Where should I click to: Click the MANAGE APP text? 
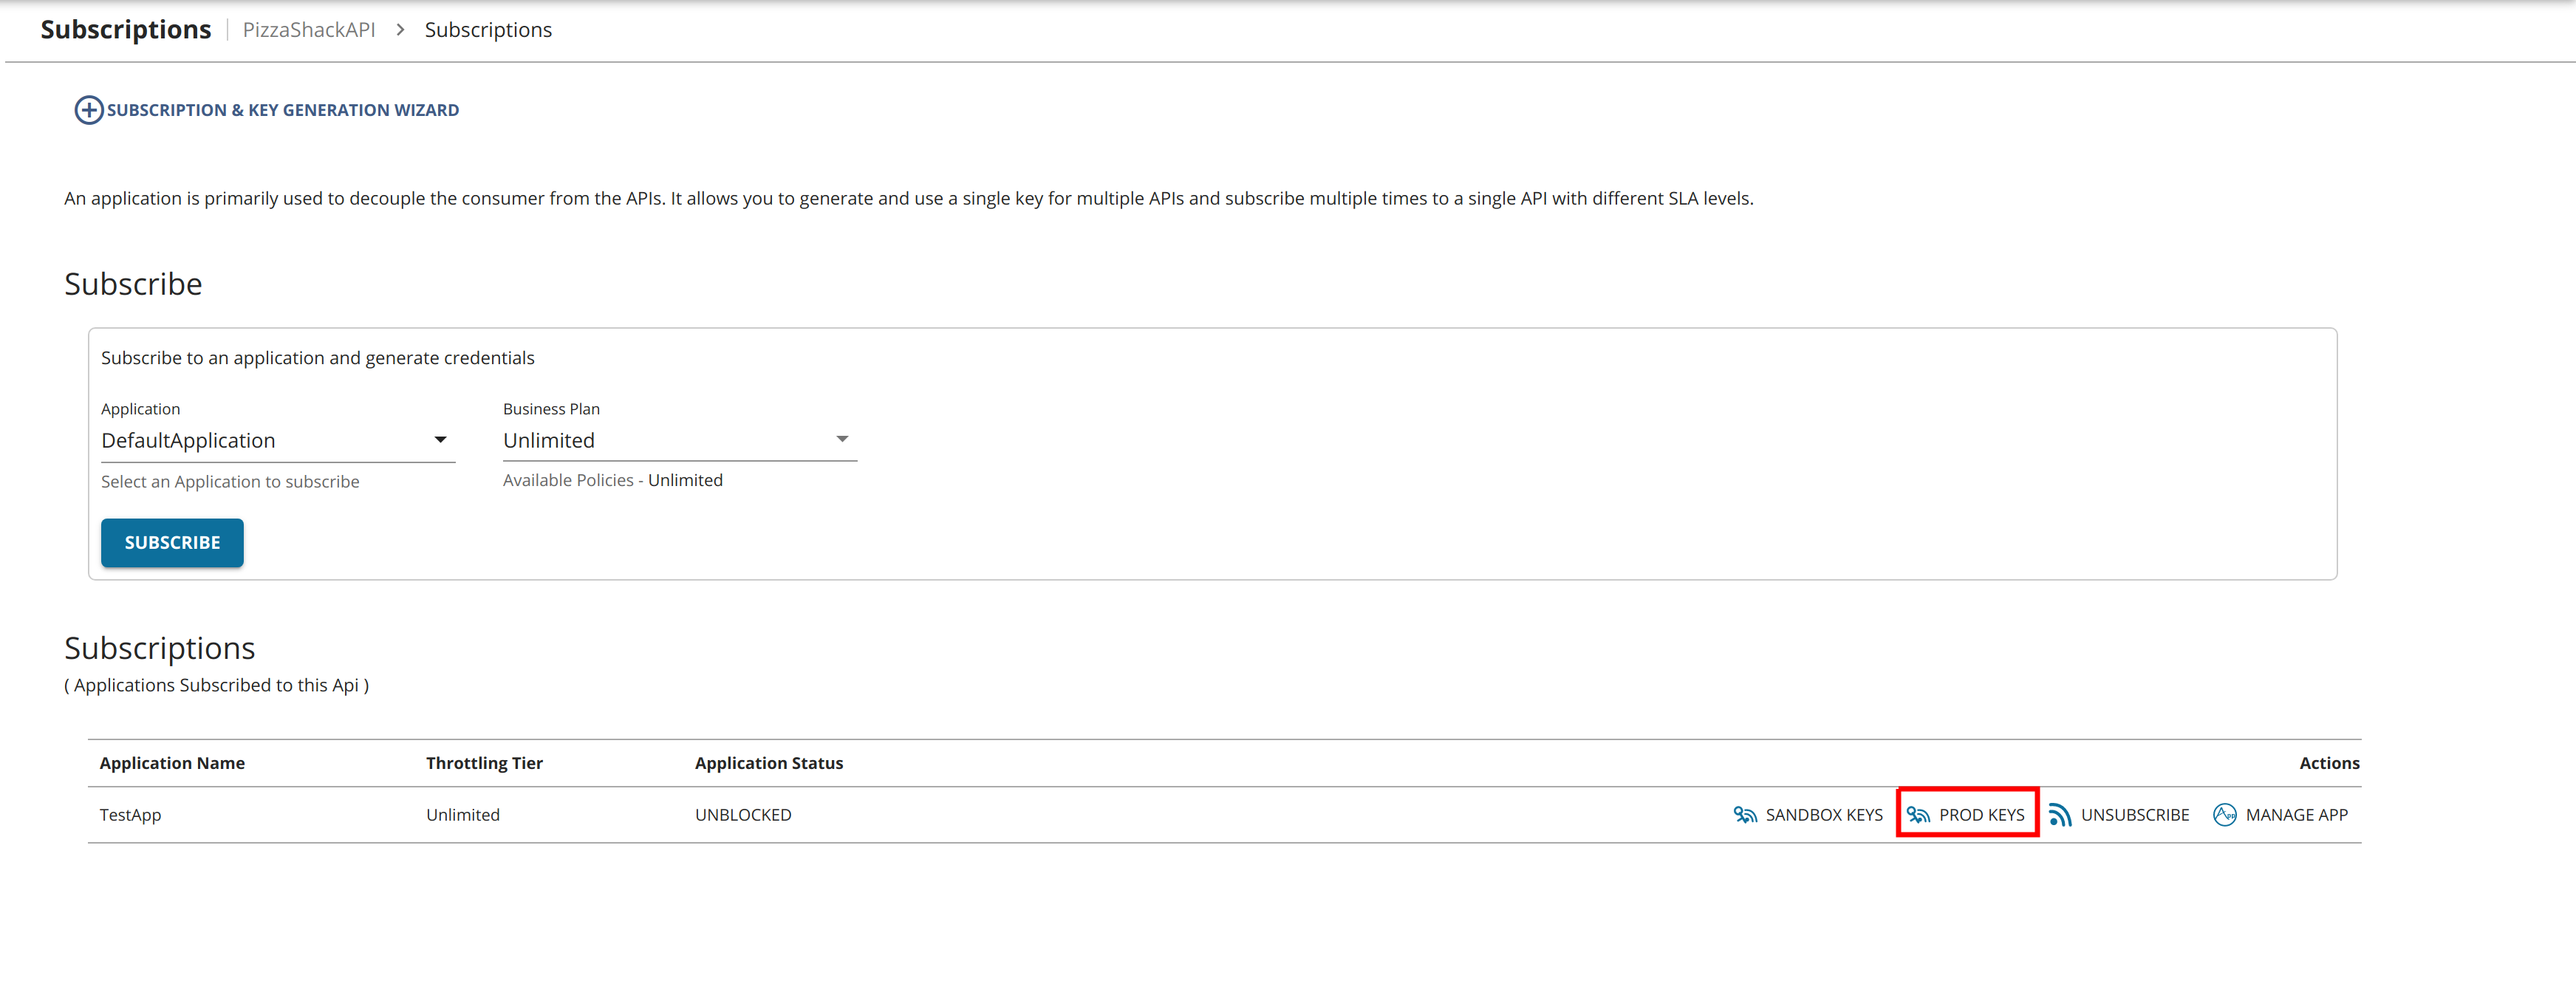coord(2296,815)
